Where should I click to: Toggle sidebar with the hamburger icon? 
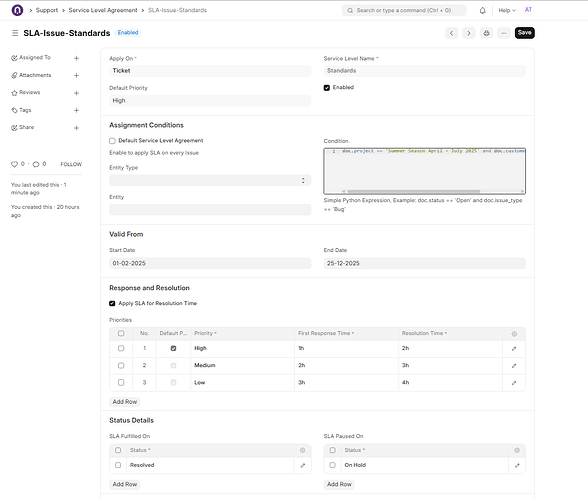[x=15, y=33]
